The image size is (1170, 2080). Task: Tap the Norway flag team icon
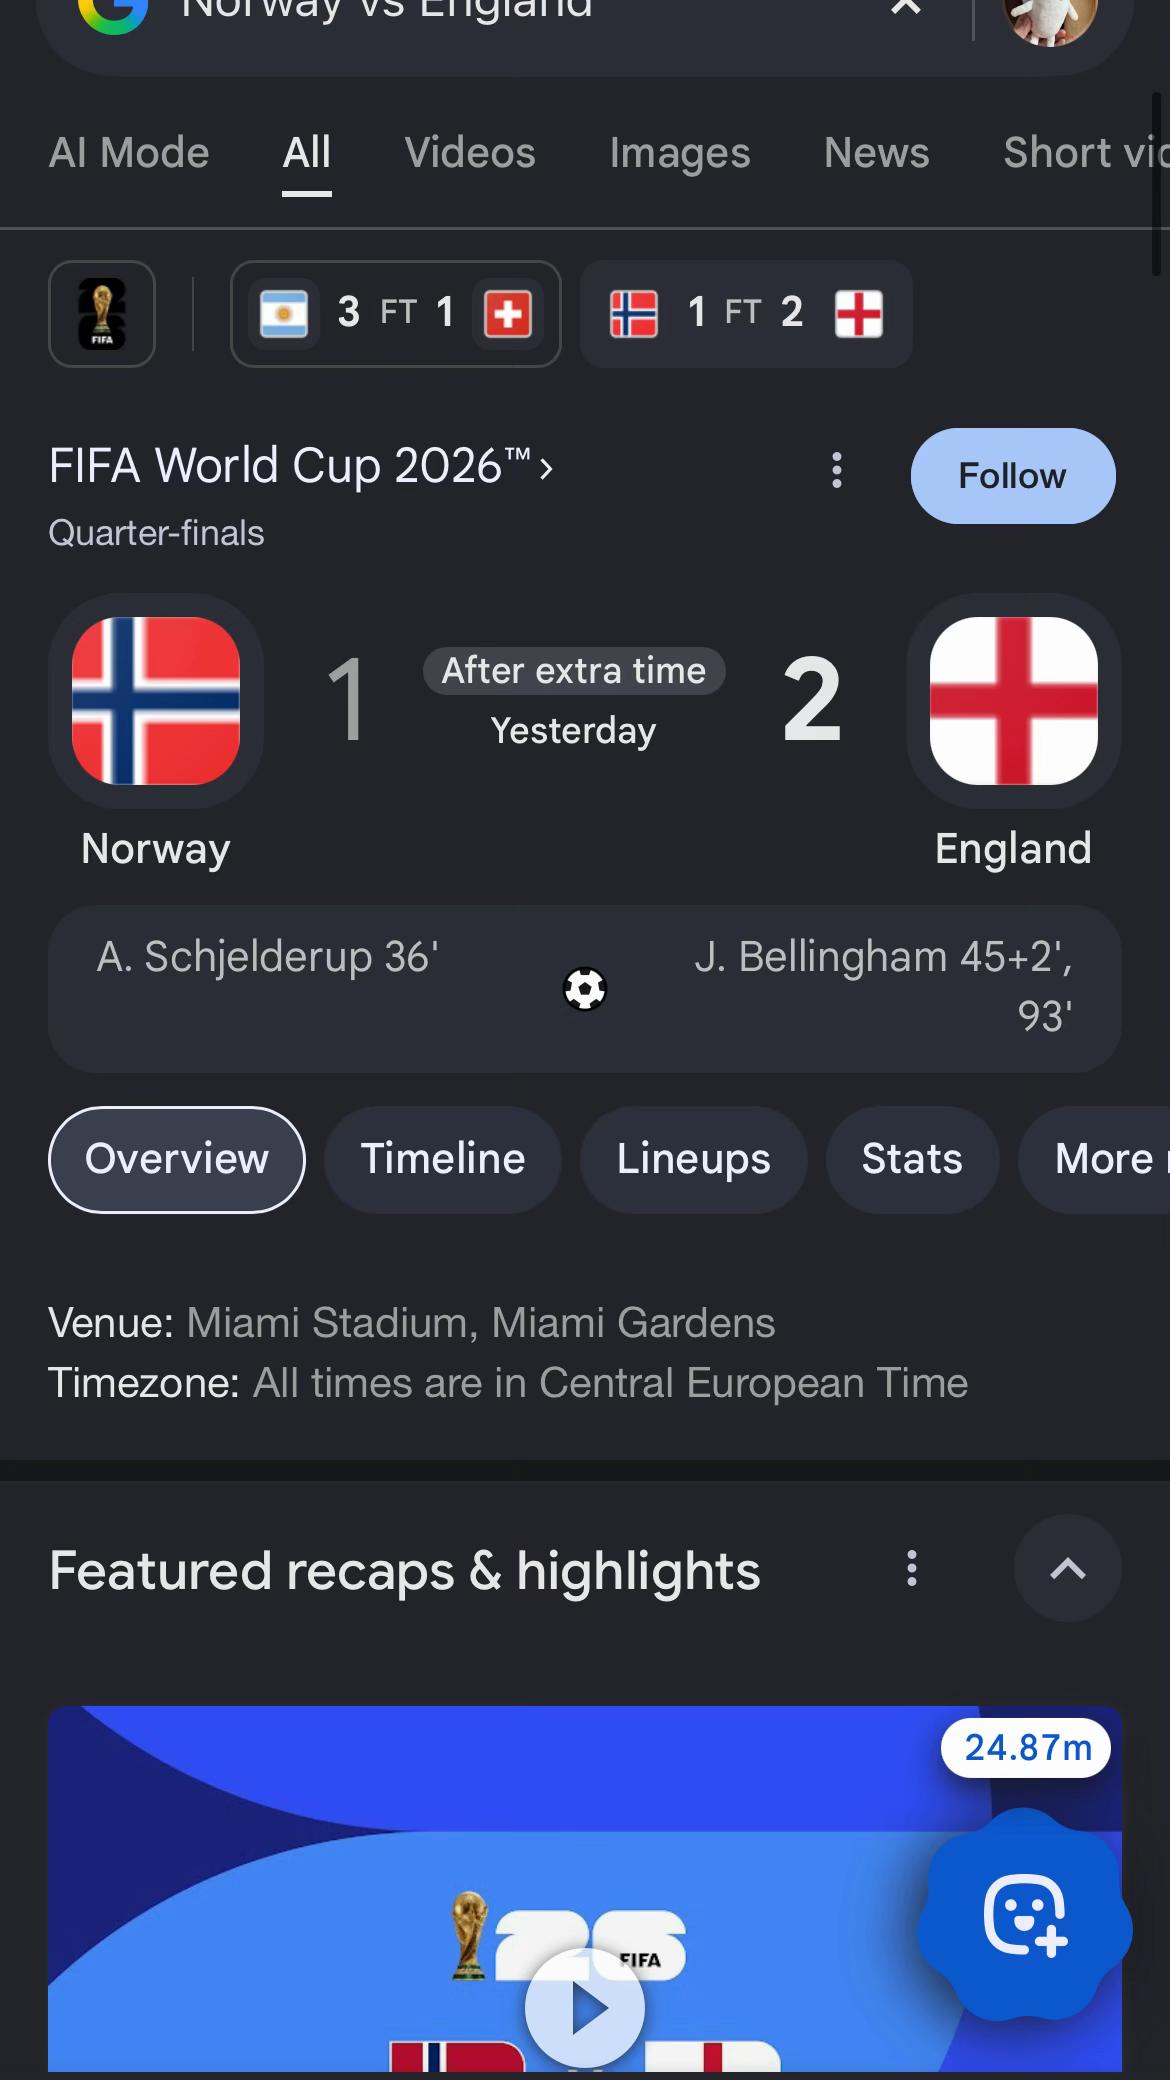tap(156, 701)
